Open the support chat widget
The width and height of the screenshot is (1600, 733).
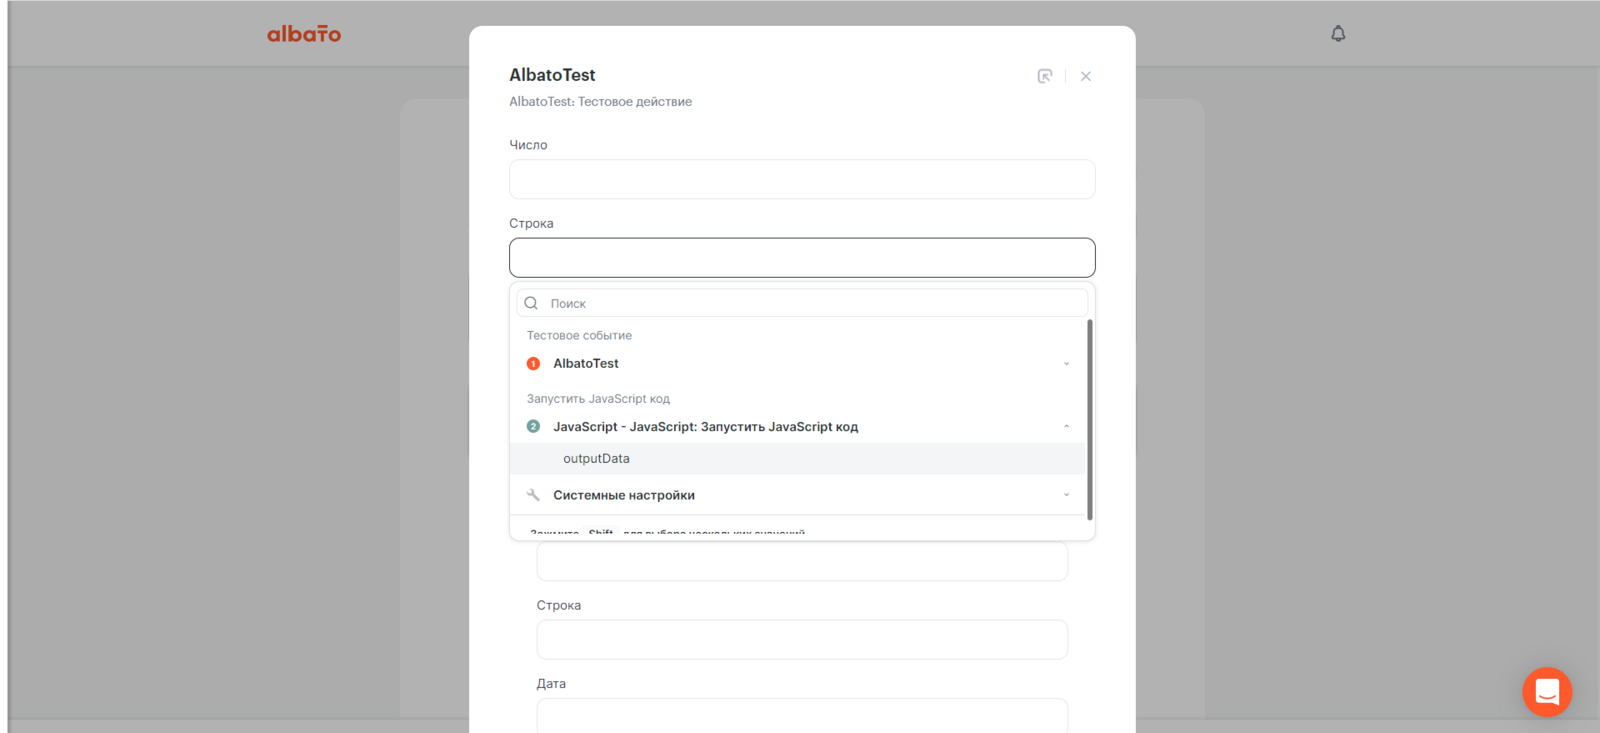pyautogui.click(x=1547, y=691)
